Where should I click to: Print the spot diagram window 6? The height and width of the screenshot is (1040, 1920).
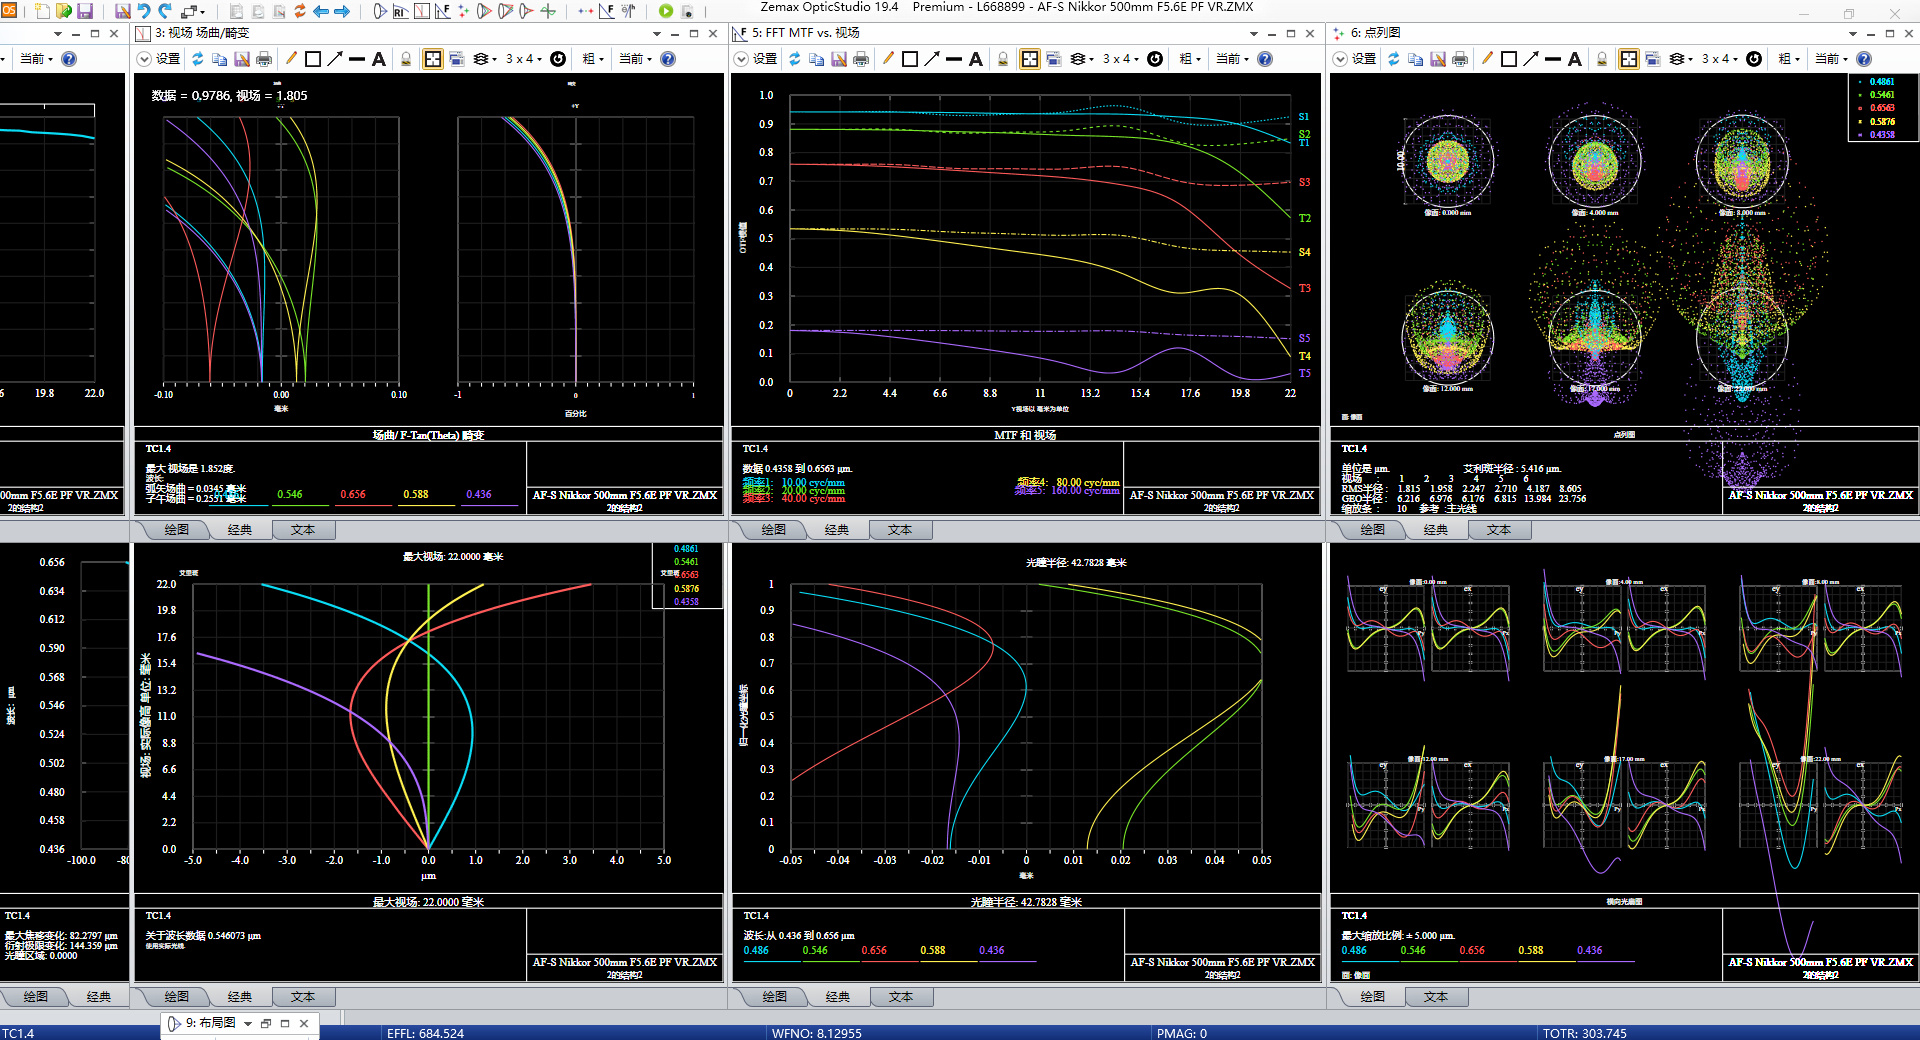click(1460, 59)
